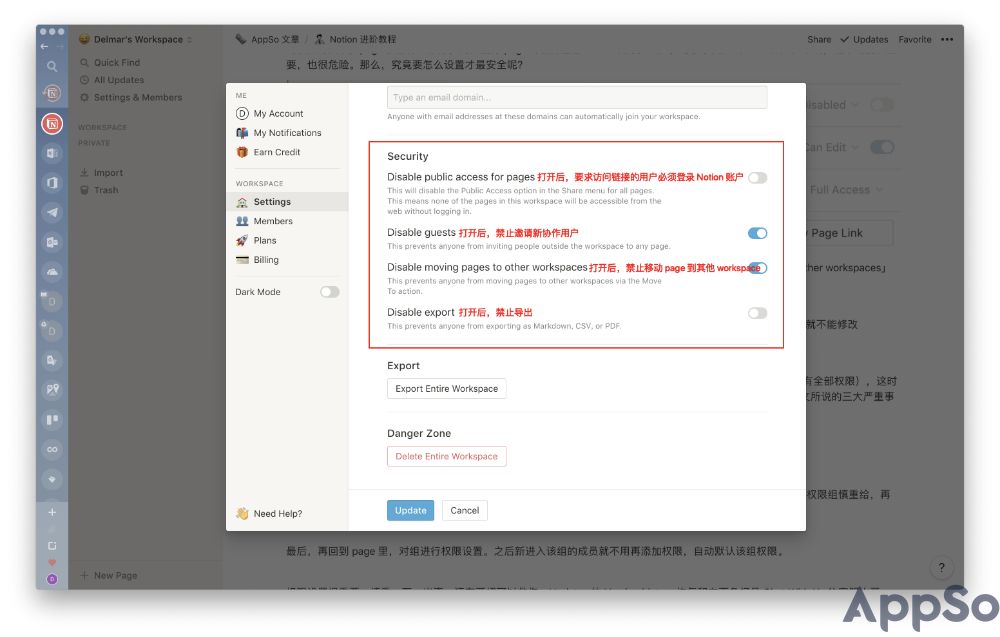The height and width of the screenshot is (637, 1000).
Task: Open the search magnifier in the app sidebar
Action: pos(52,66)
